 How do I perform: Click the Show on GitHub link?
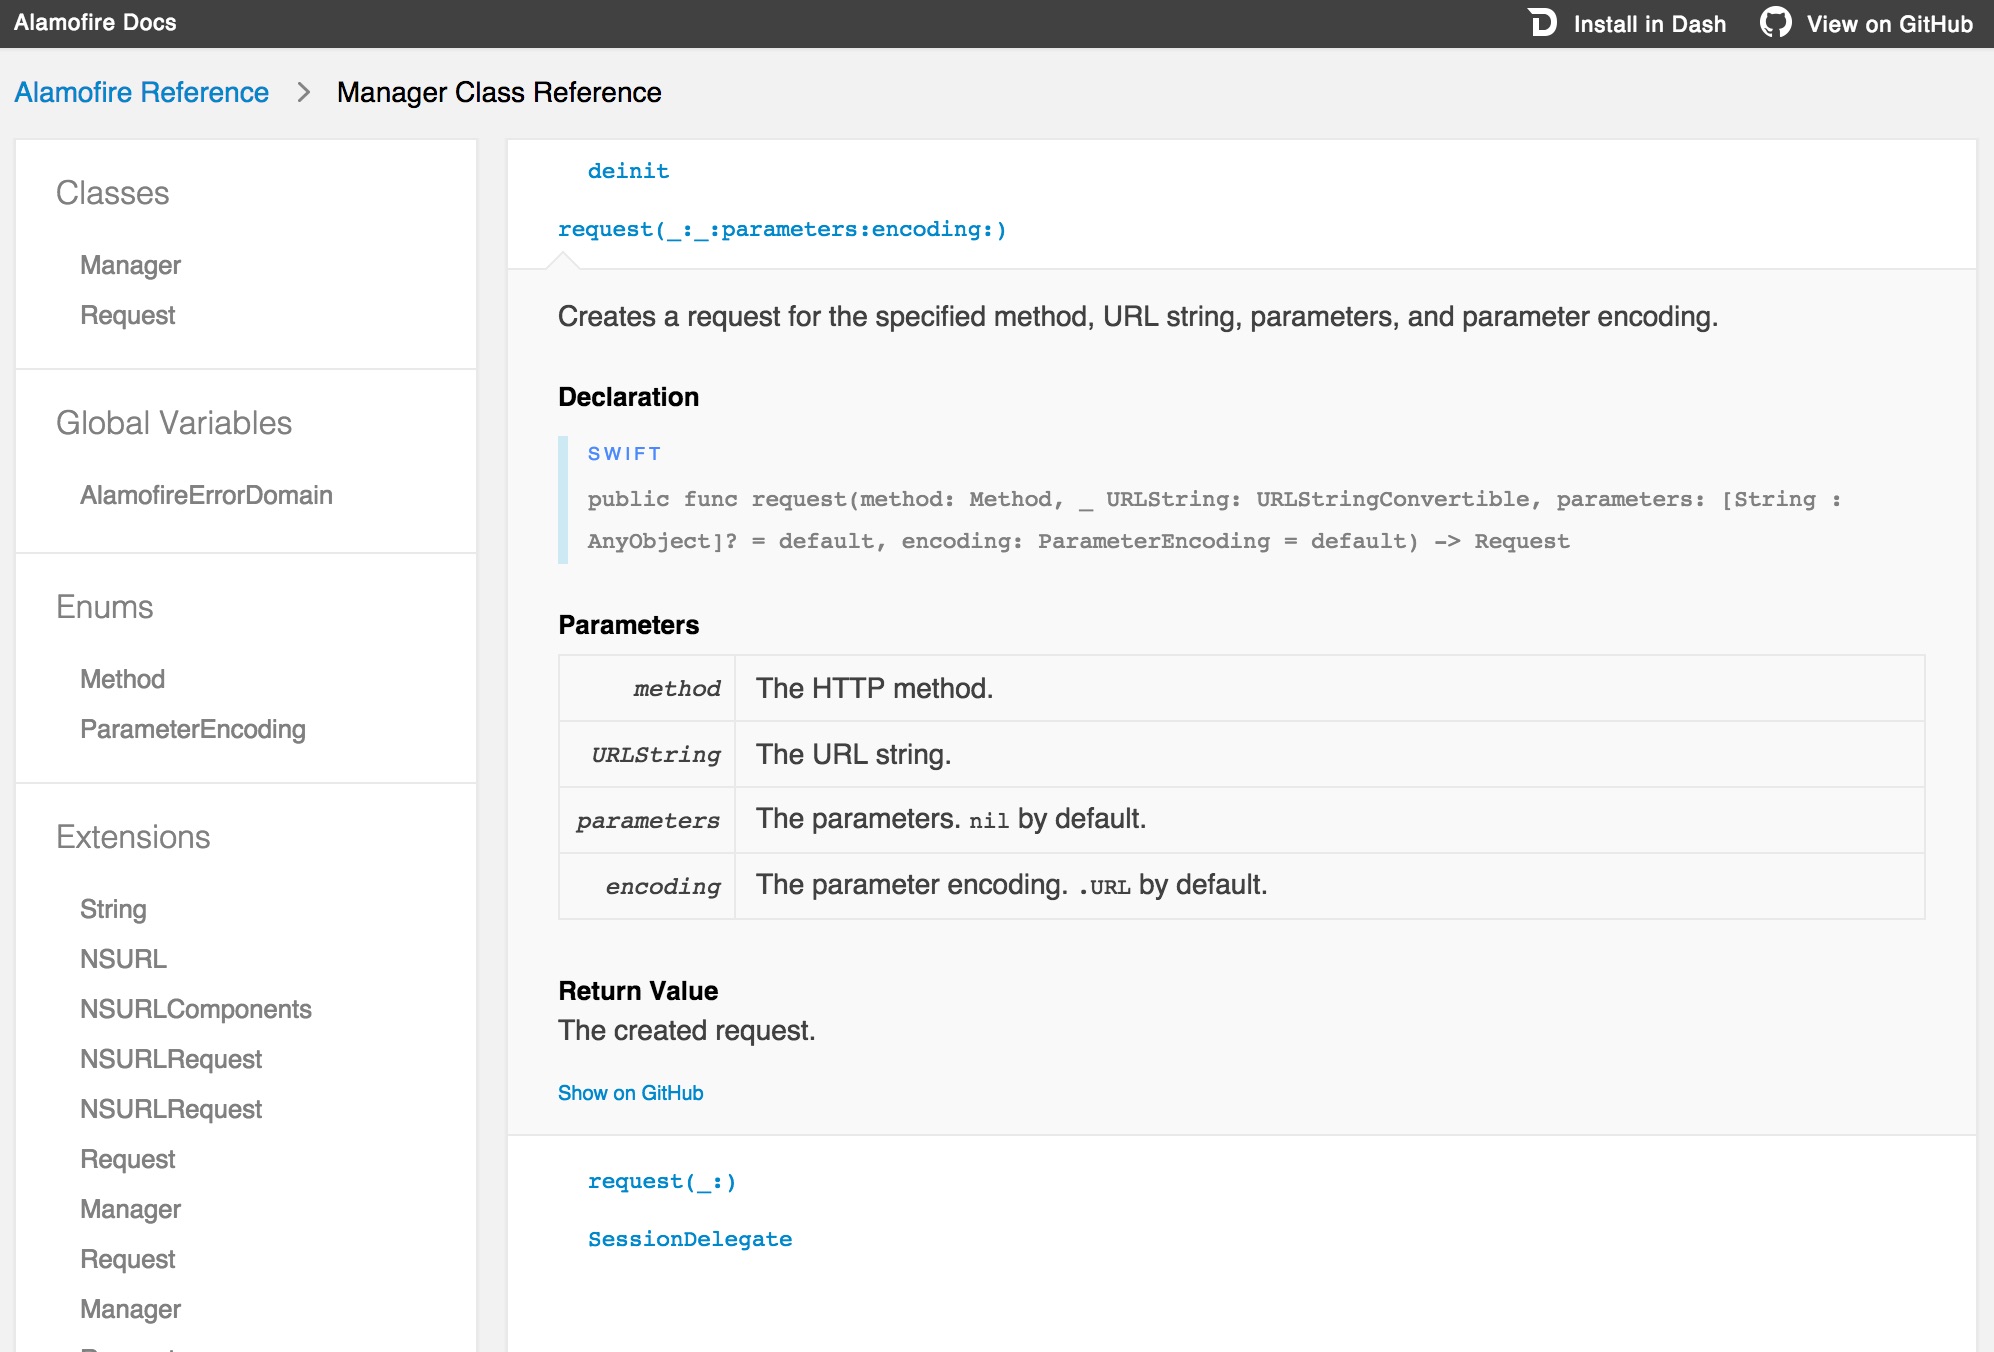tap(630, 1093)
